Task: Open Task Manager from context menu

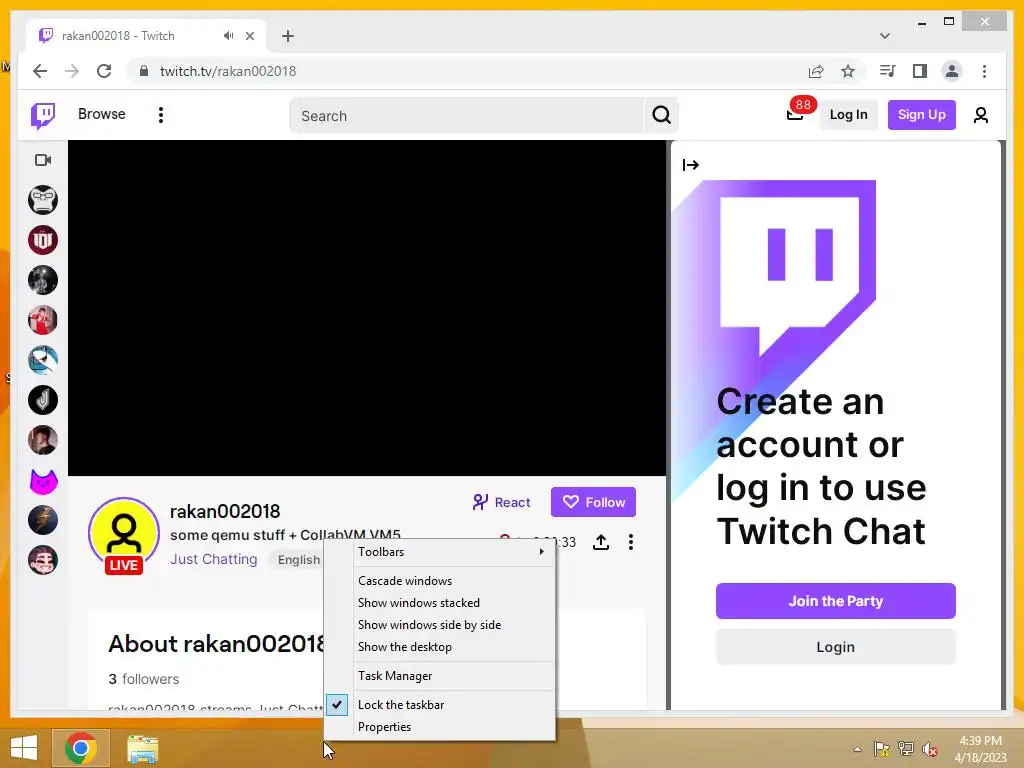Action: (x=451, y=676)
